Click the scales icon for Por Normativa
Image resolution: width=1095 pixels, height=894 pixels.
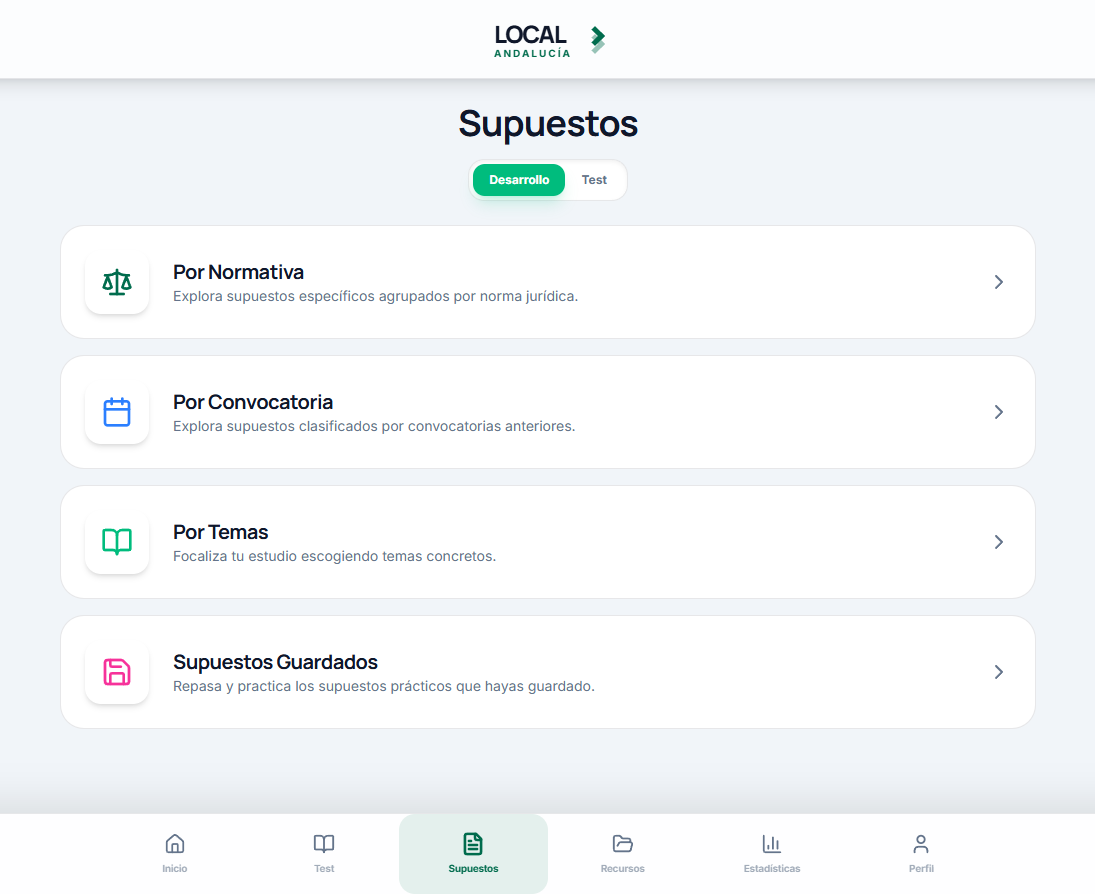tap(117, 282)
